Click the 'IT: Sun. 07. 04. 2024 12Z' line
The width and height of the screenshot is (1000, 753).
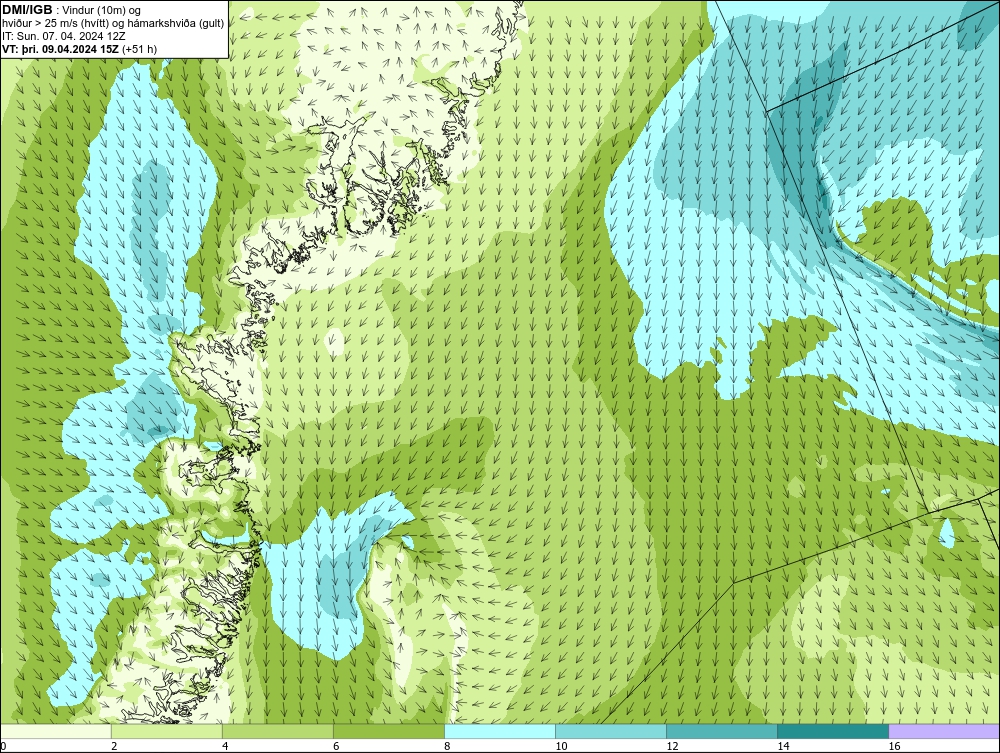tap(64, 36)
